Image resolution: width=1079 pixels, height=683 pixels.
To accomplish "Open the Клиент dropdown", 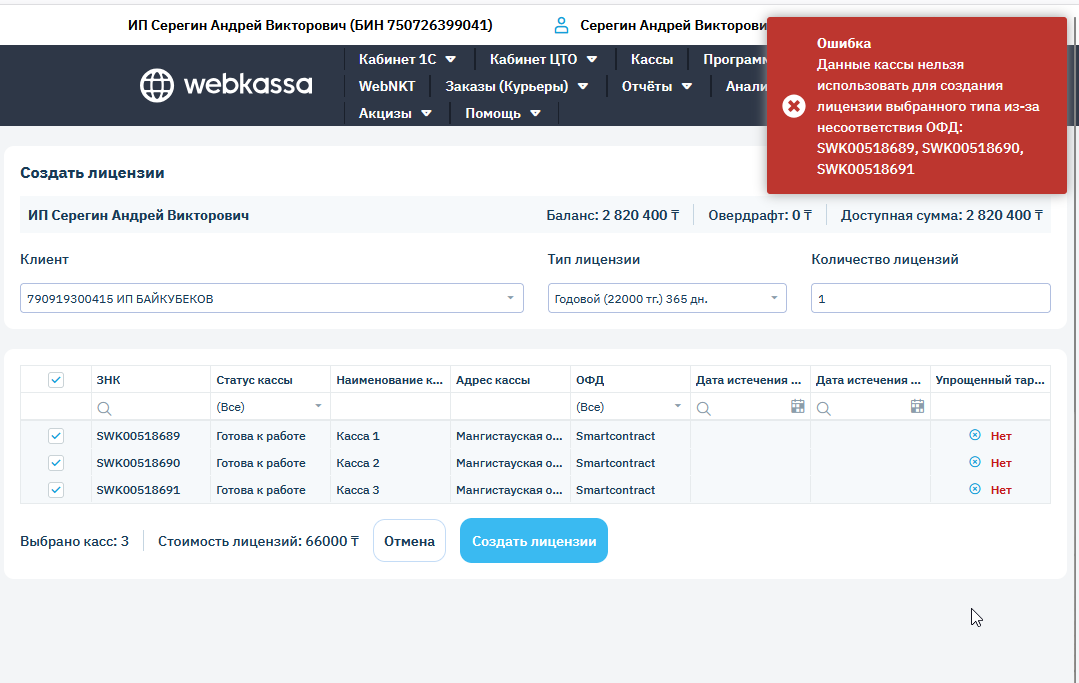I will click(x=272, y=298).
